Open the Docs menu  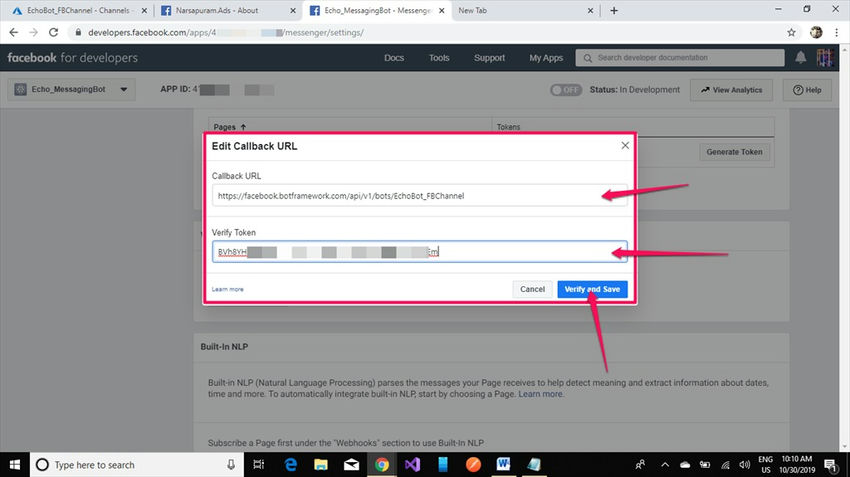(x=394, y=57)
